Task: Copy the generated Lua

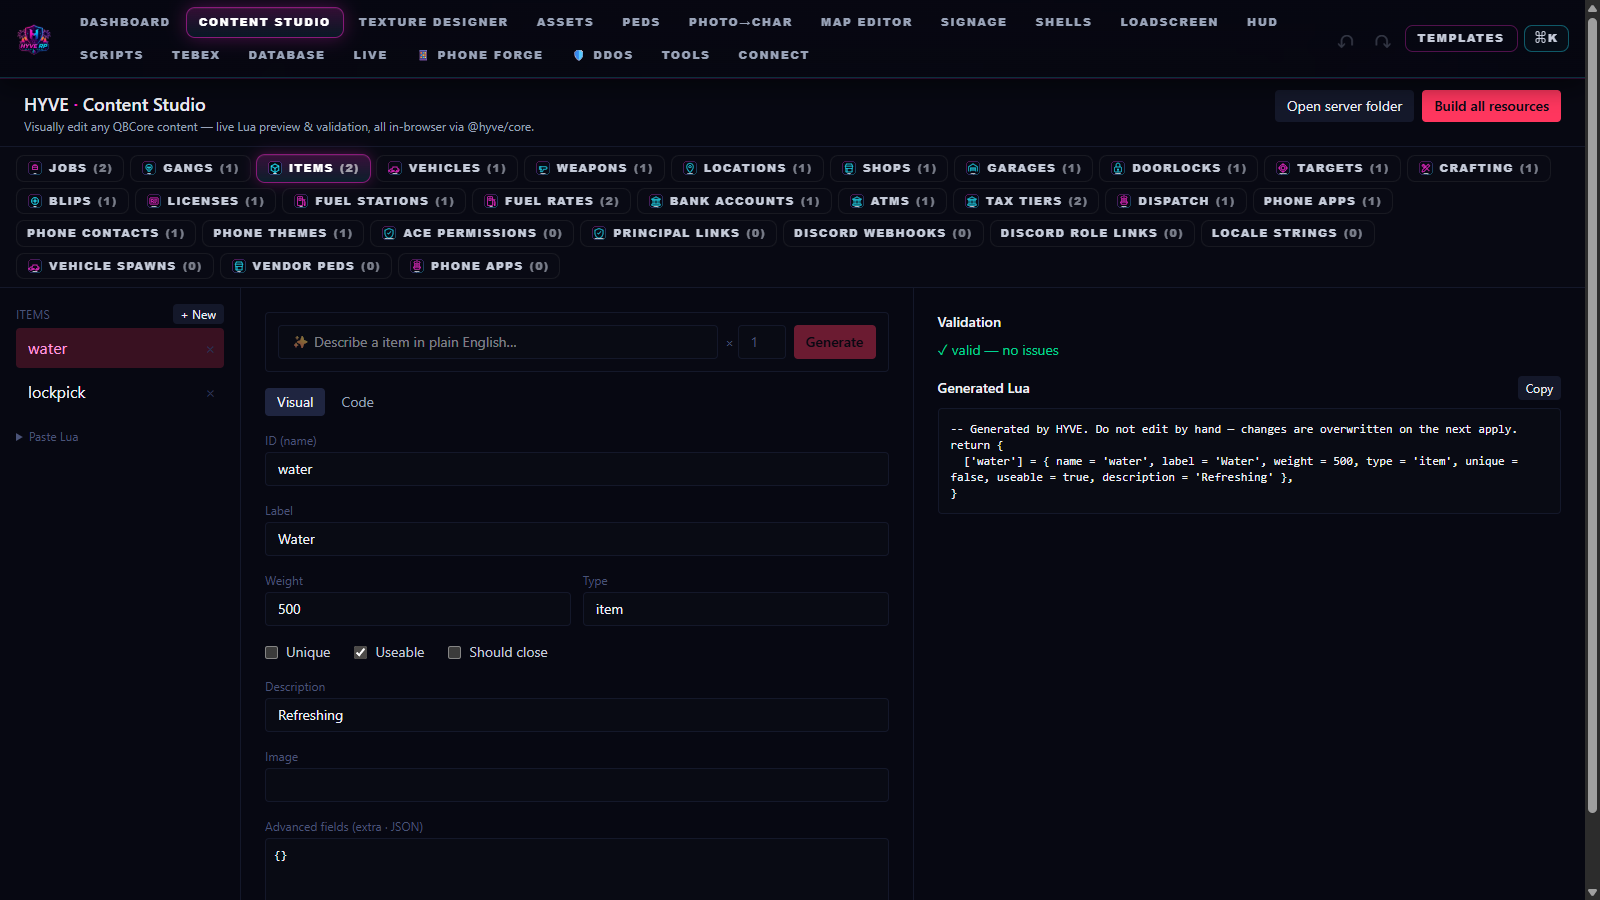Action: click(x=1539, y=389)
